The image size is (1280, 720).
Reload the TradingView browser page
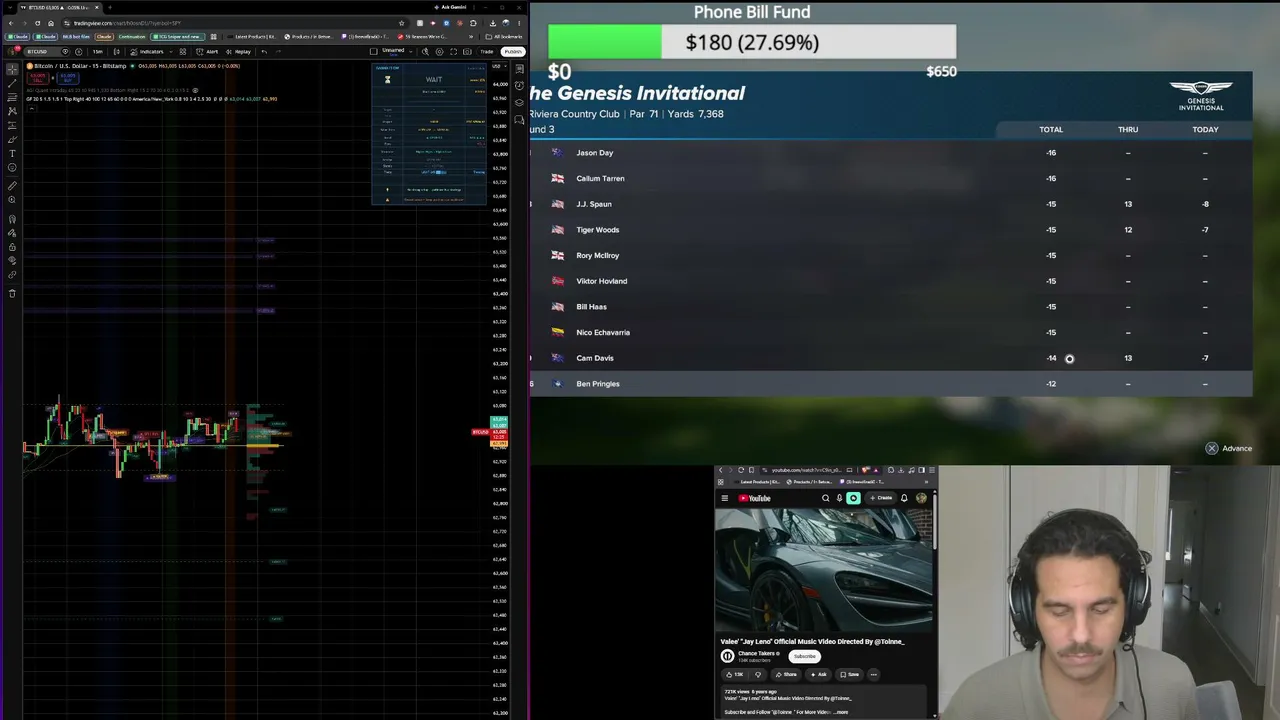point(39,23)
